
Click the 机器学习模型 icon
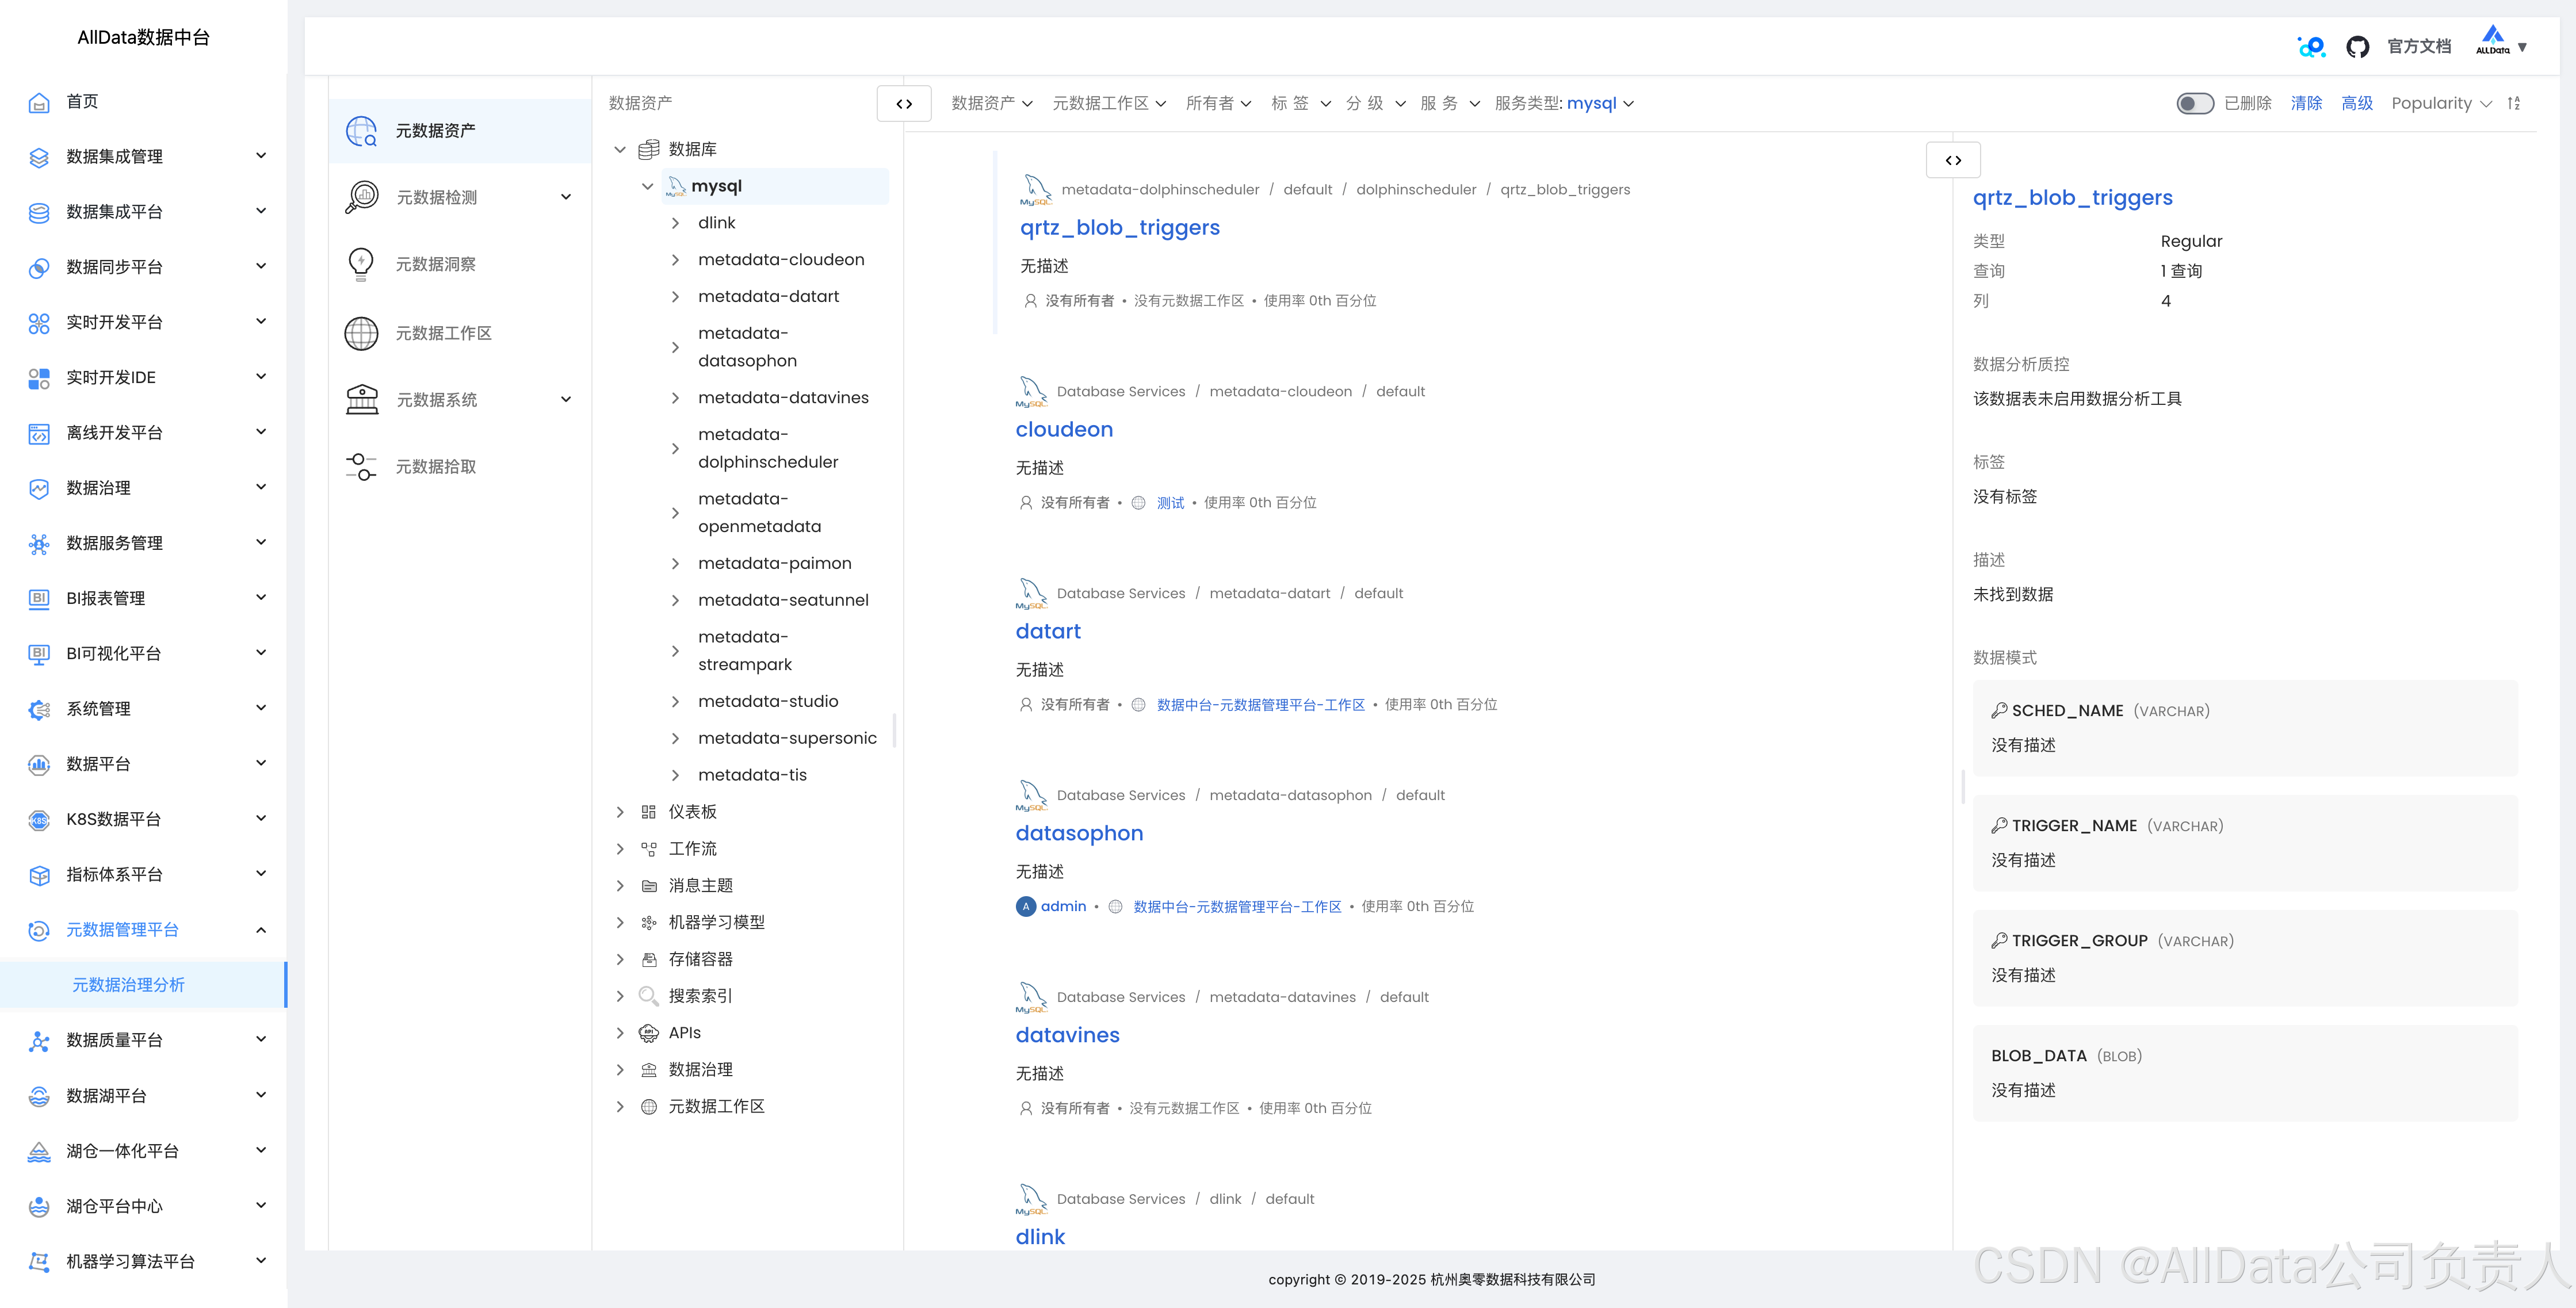coord(649,922)
